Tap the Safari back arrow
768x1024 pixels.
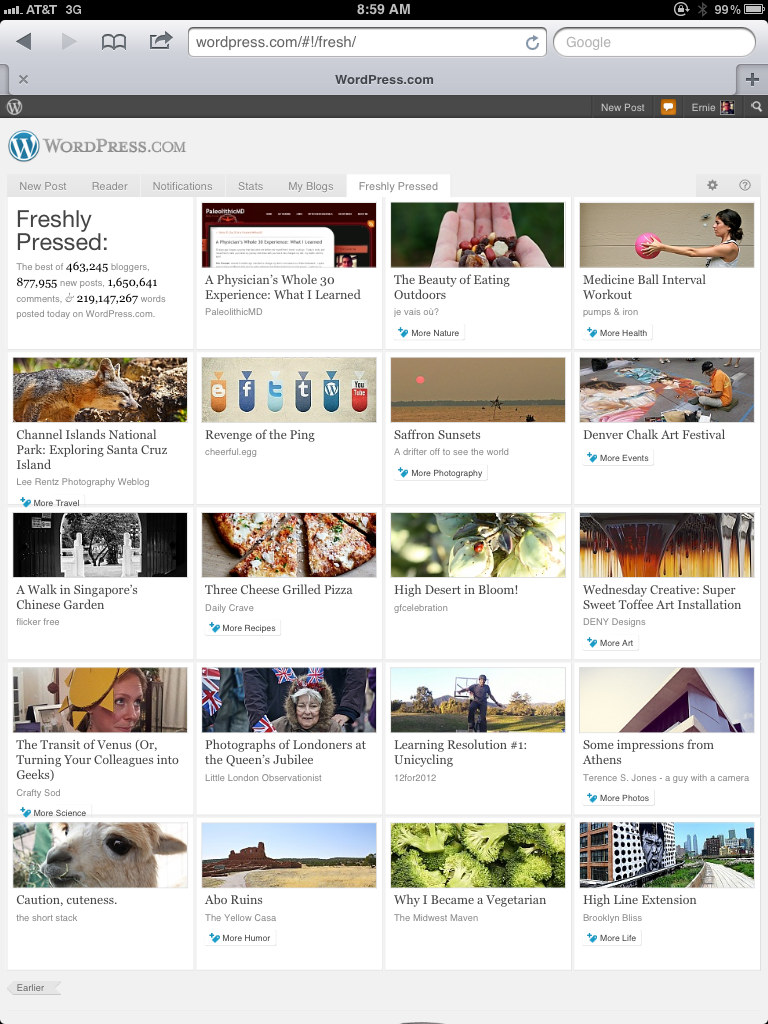click(x=24, y=42)
